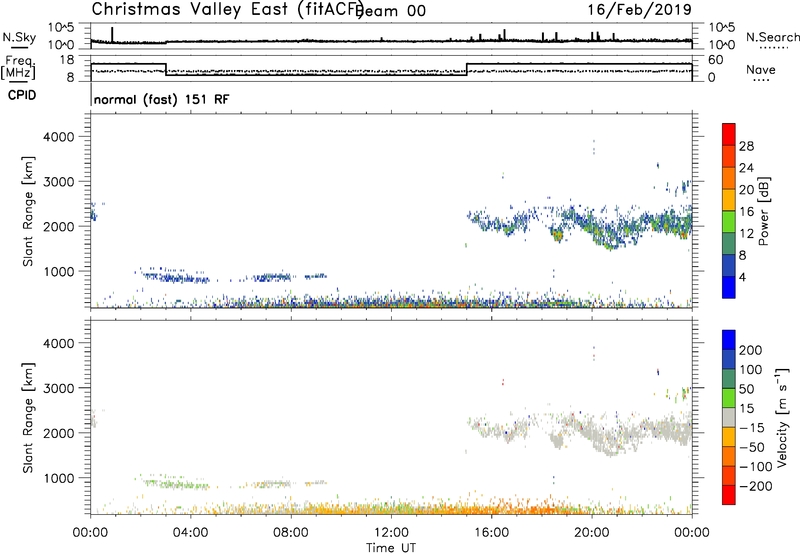Viewport: 800px width, 554px height.
Task: Click the '28' label on the power colorbar
Action: point(746,146)
